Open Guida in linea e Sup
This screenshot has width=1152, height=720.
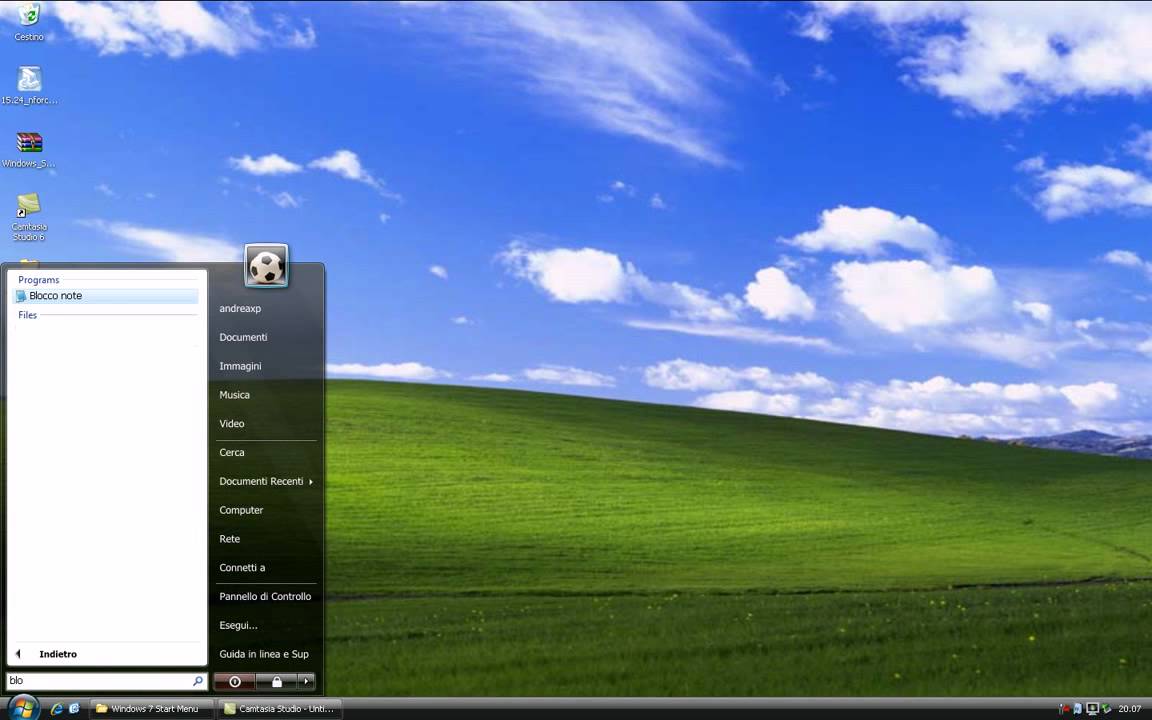tap(264, 654)
